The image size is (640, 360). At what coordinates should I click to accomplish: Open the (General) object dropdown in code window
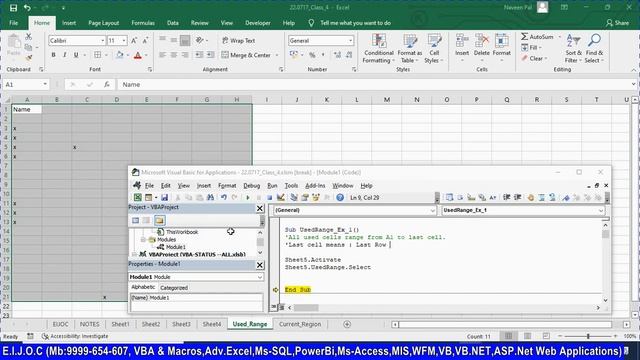[432, 211]
